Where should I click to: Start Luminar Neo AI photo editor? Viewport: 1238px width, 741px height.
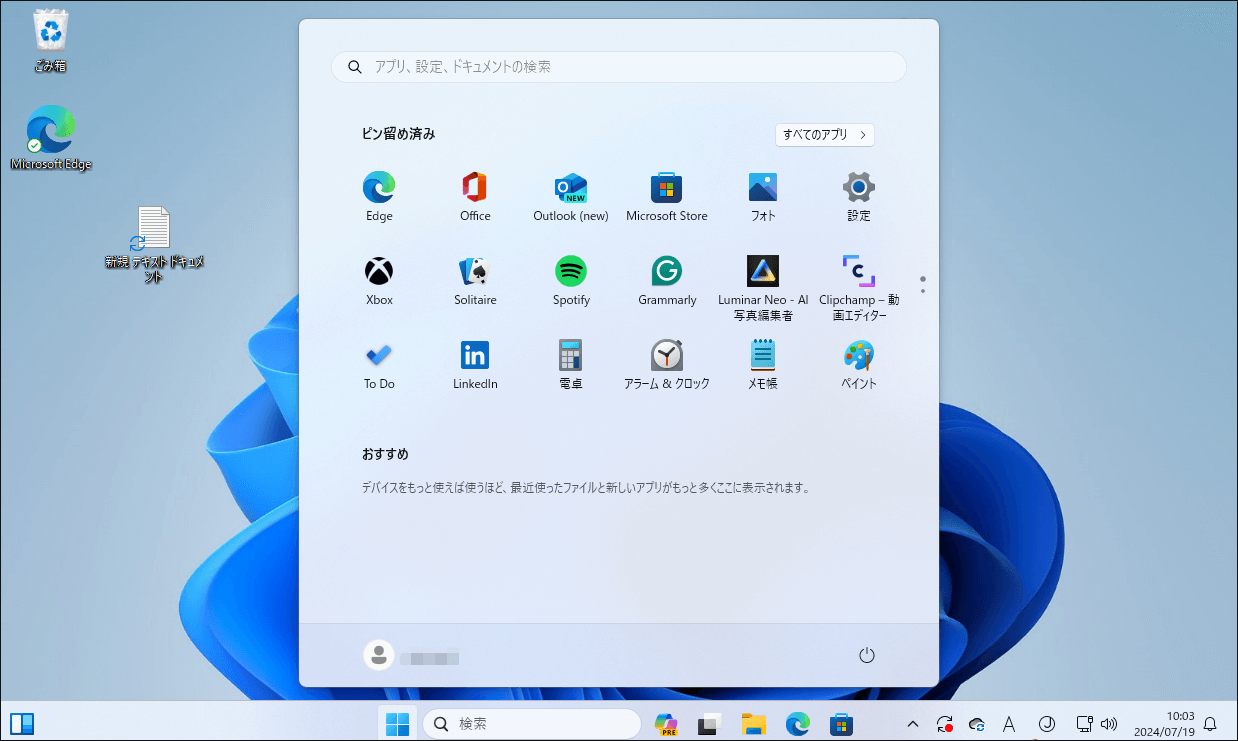[x=762, y=270]
